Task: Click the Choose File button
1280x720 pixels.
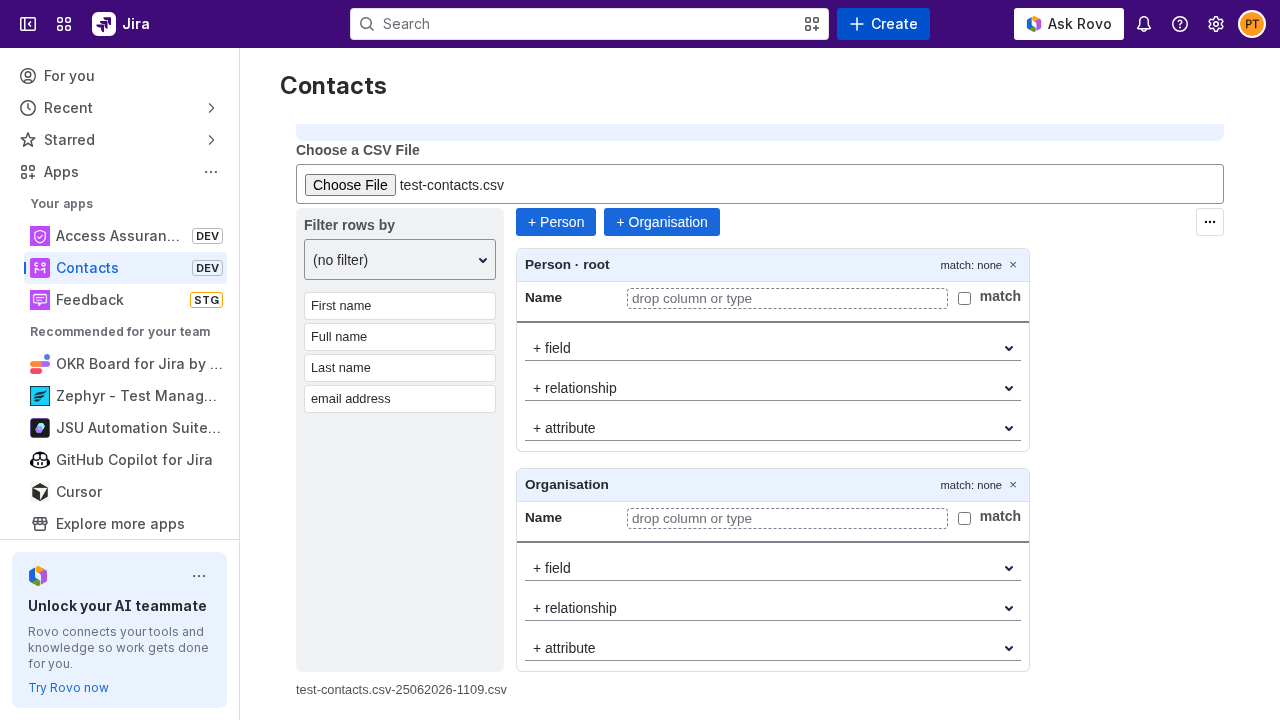Action: (350, 185)
